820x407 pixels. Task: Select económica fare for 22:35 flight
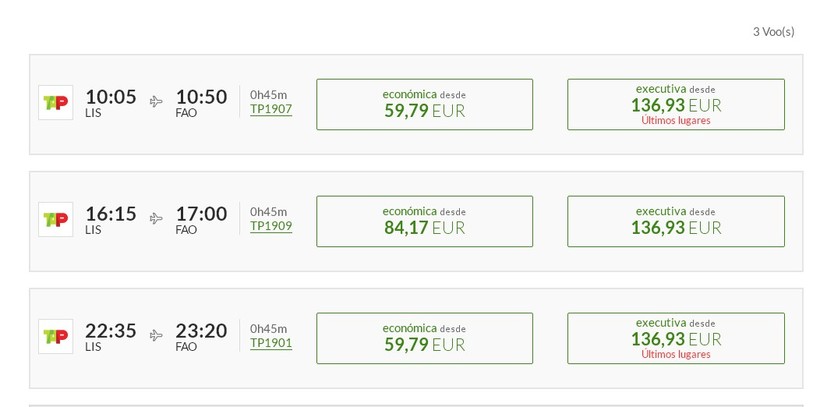425,338
